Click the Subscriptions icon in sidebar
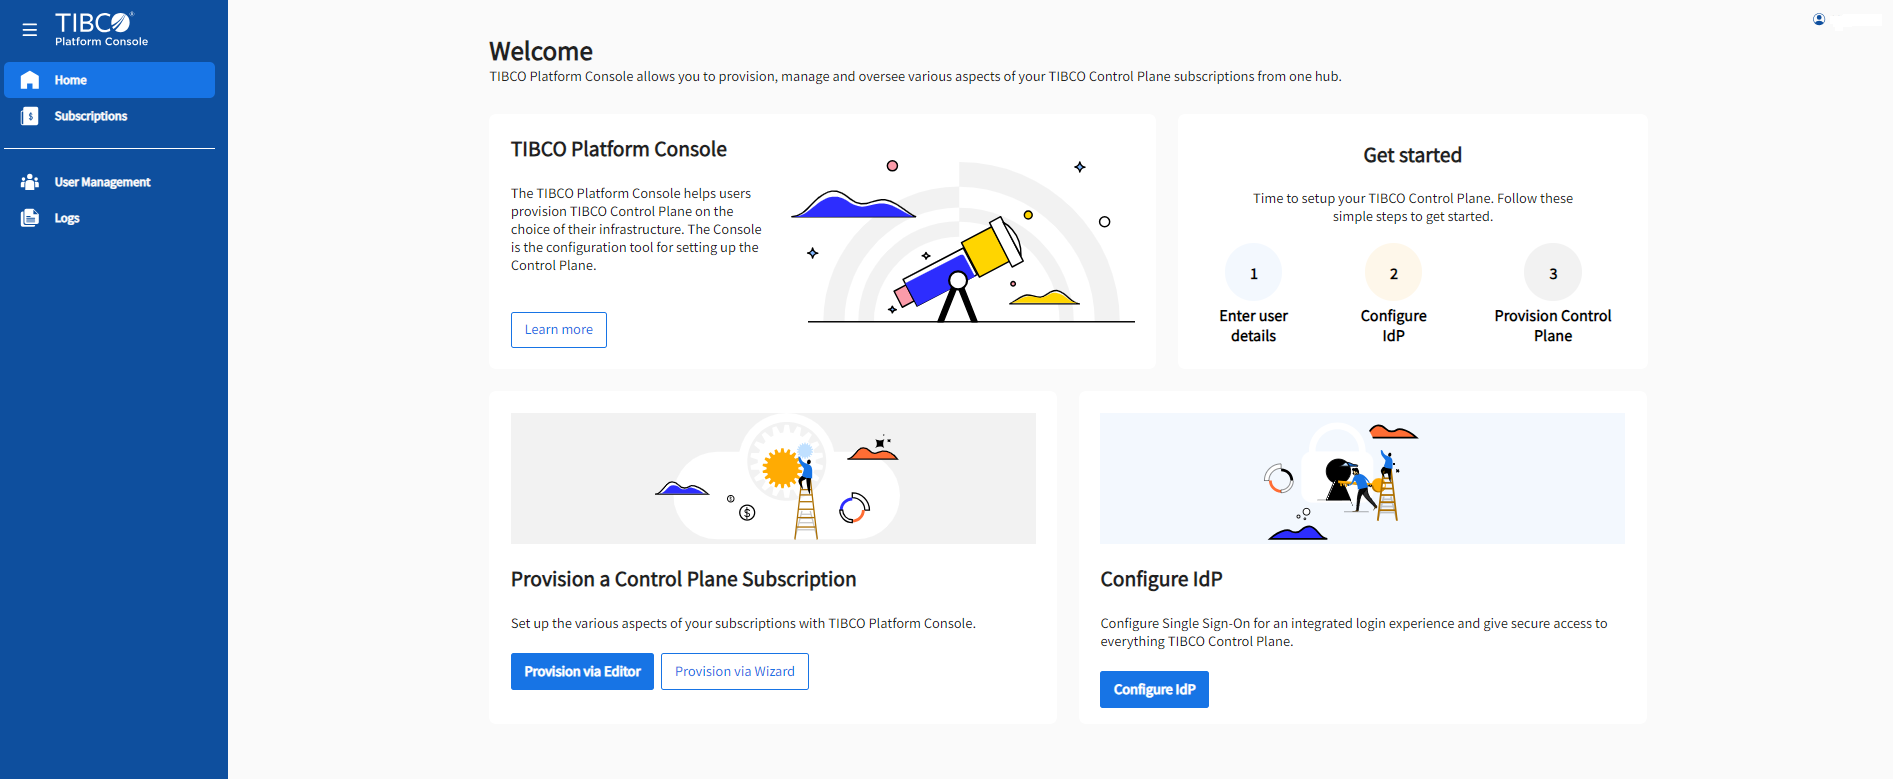The height and width of the screenshot is (779, 1893). (x=30, y=116)
